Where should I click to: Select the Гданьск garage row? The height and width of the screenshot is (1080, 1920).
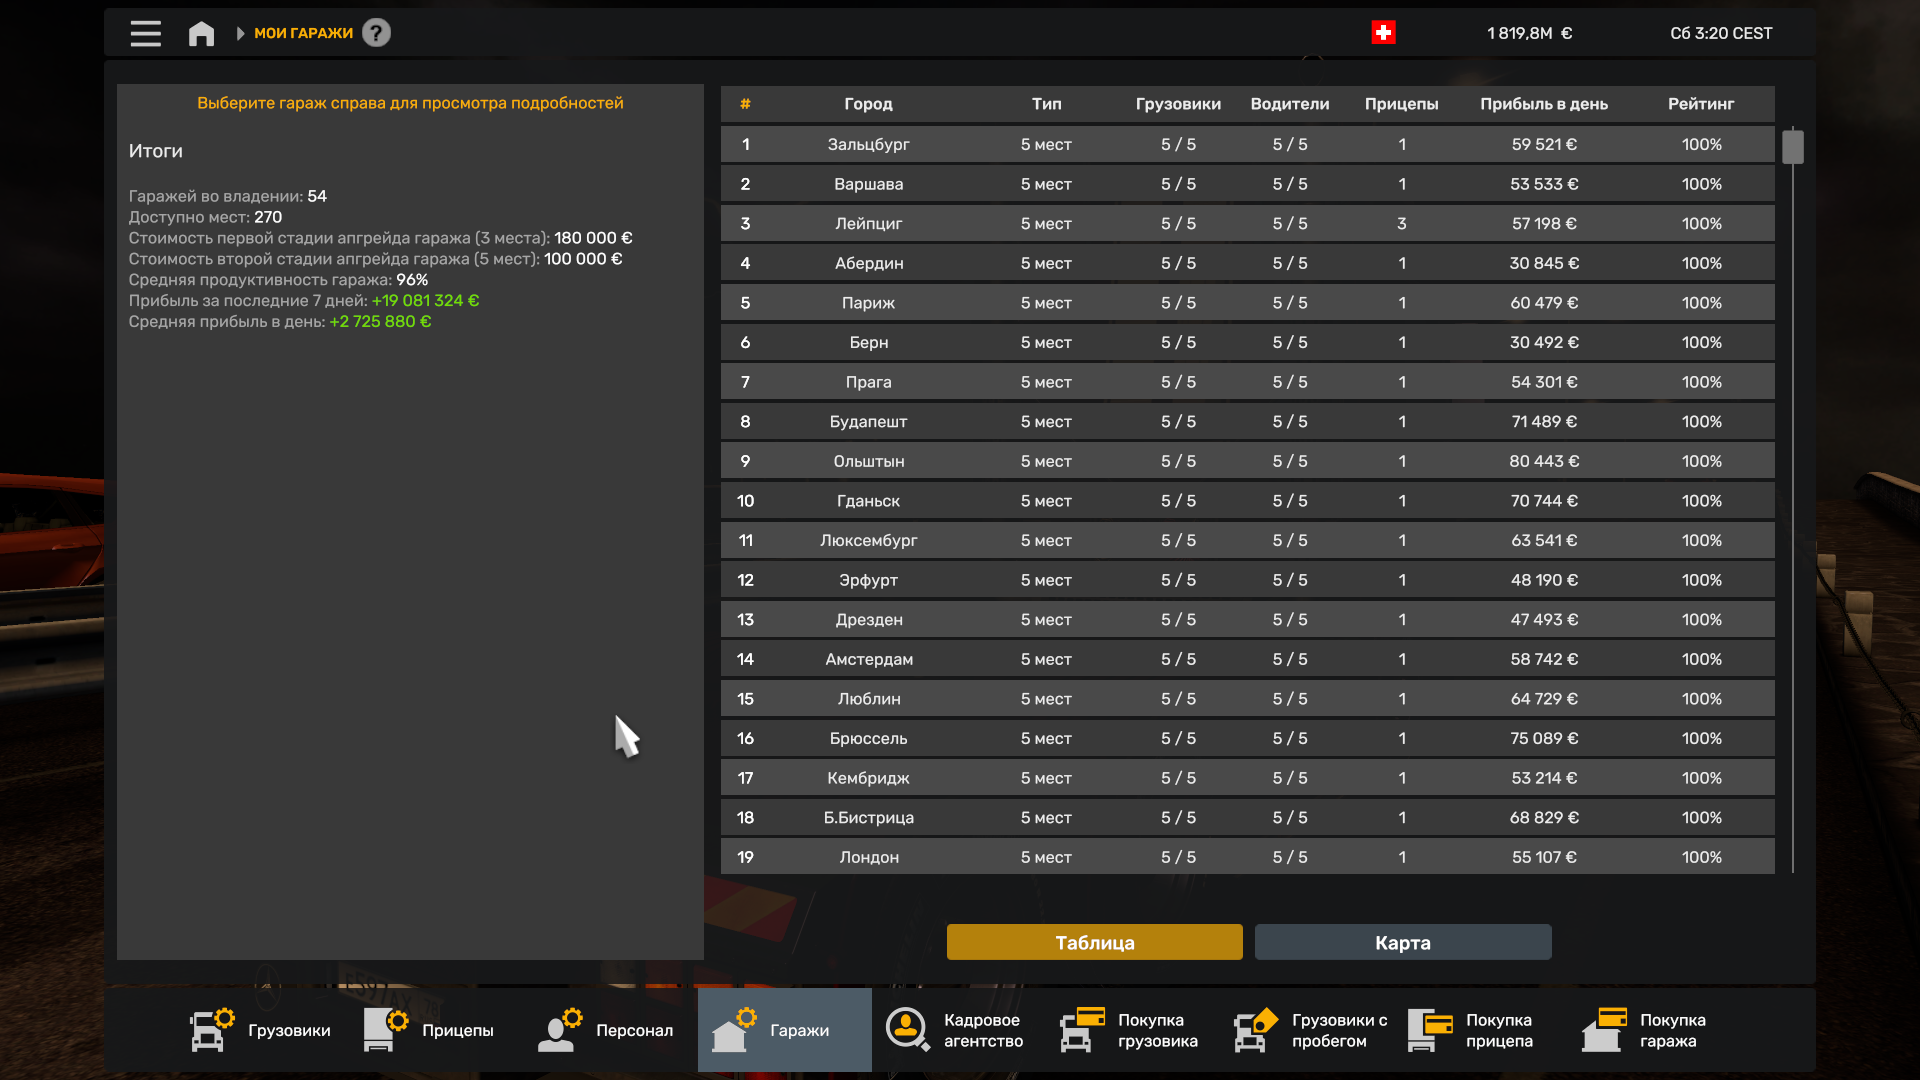tap(1247, 501)
